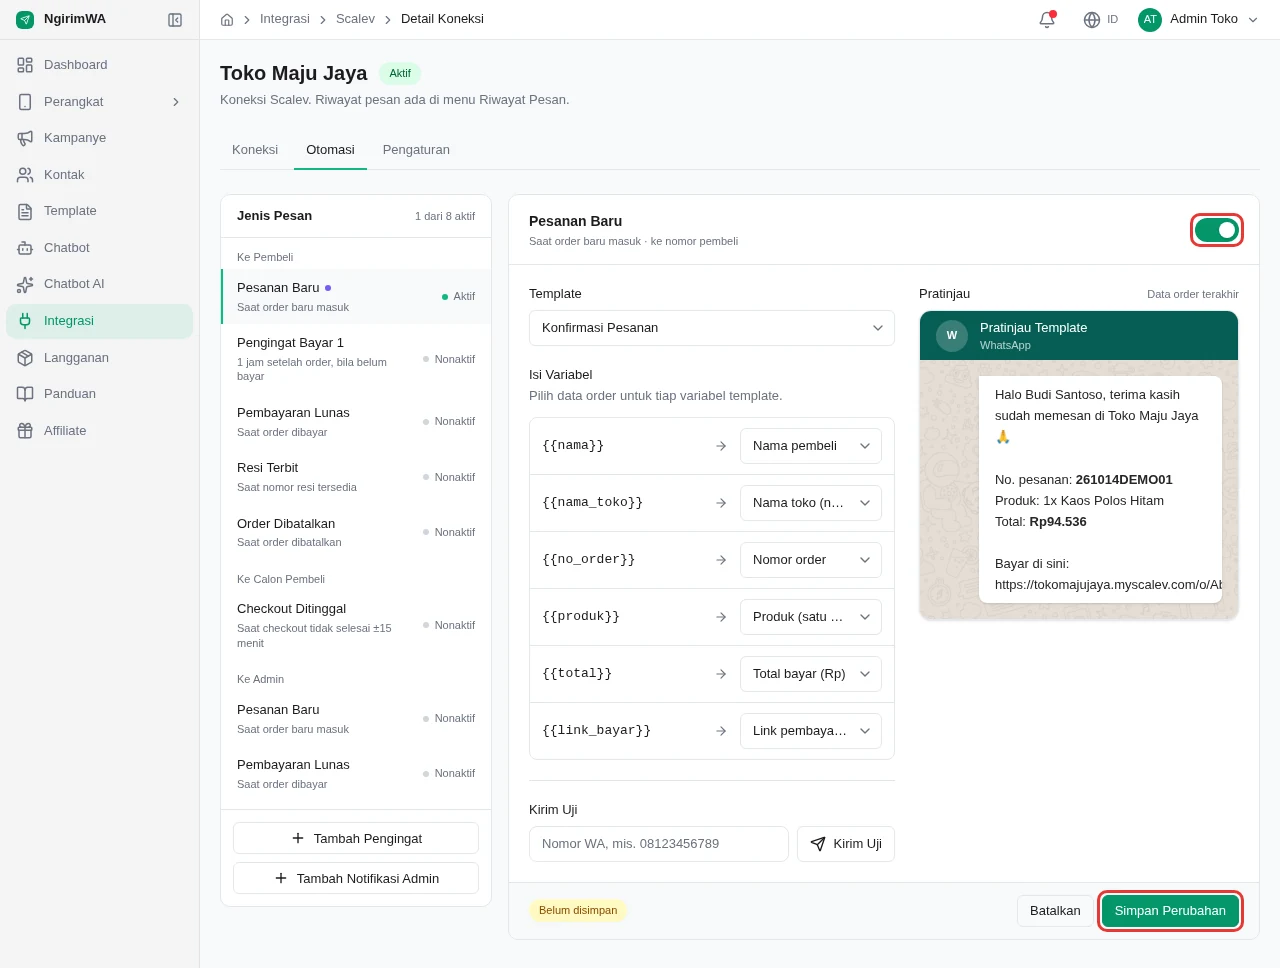Click the Batalkan button
Image resolution: width=1280 pixels, height=968 pixels.
pos(1055,911)
